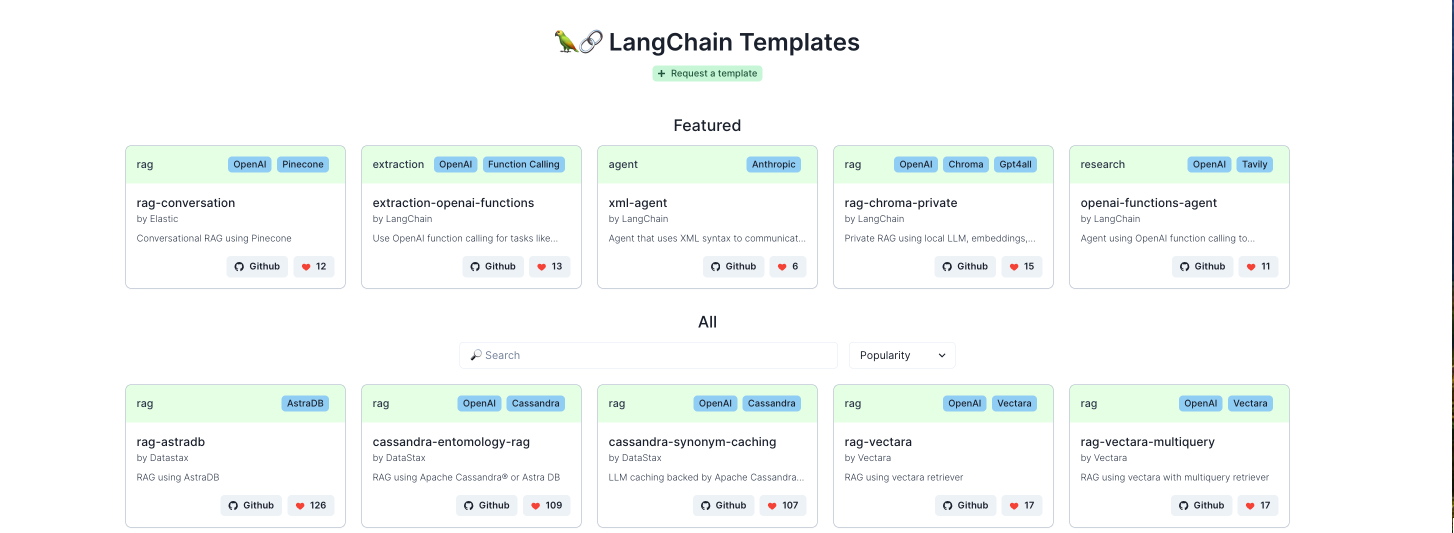The height and width of the screenshot is (533, 1454).
Task: Select the Pinecone tag on rag-conversation
Action: pos(302,164)
